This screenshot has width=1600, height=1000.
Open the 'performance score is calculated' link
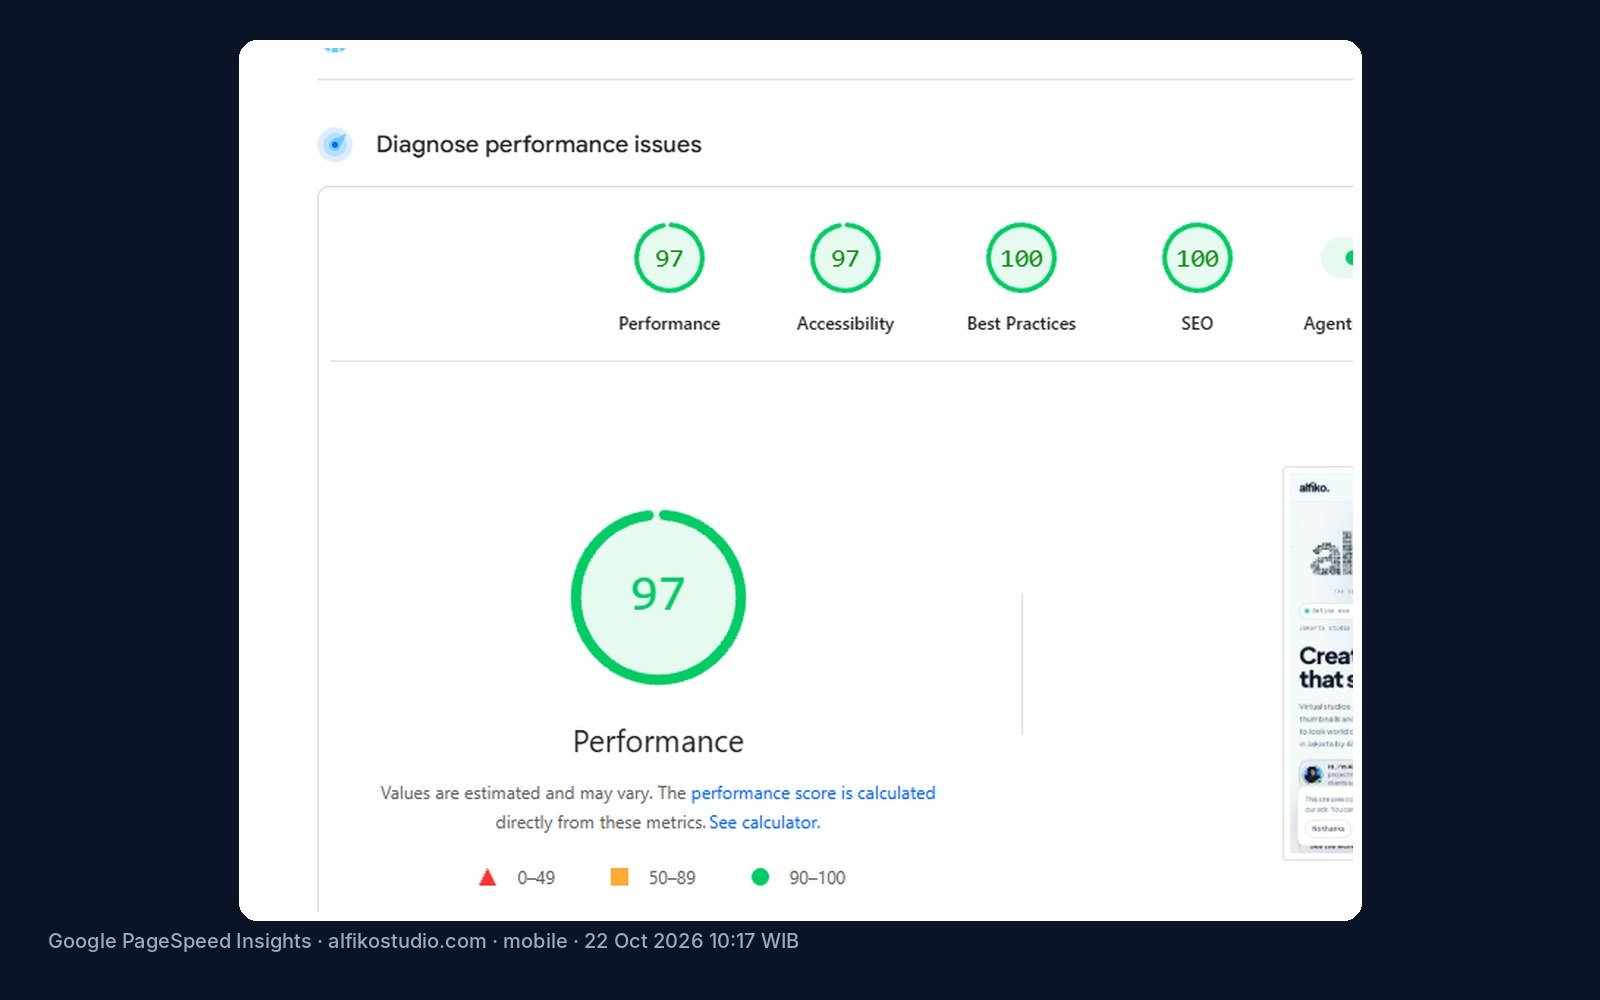(x=813, y=793)
